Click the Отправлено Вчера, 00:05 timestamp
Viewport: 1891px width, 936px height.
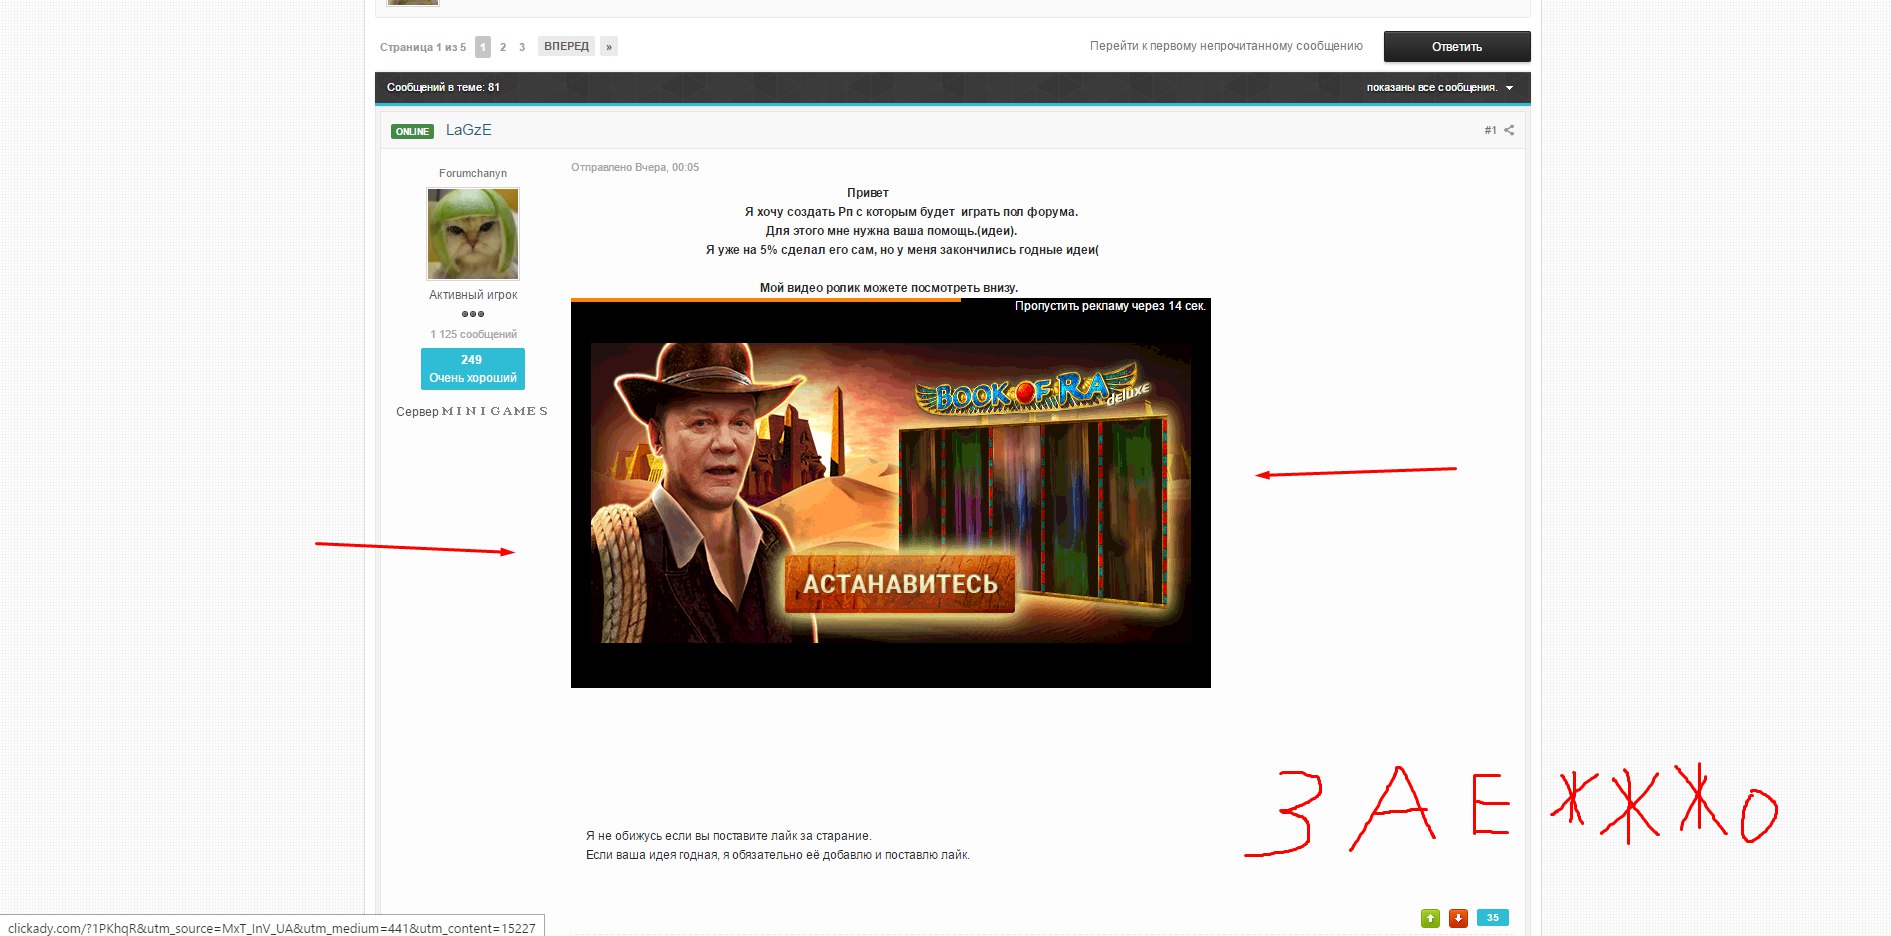(635, 167)
